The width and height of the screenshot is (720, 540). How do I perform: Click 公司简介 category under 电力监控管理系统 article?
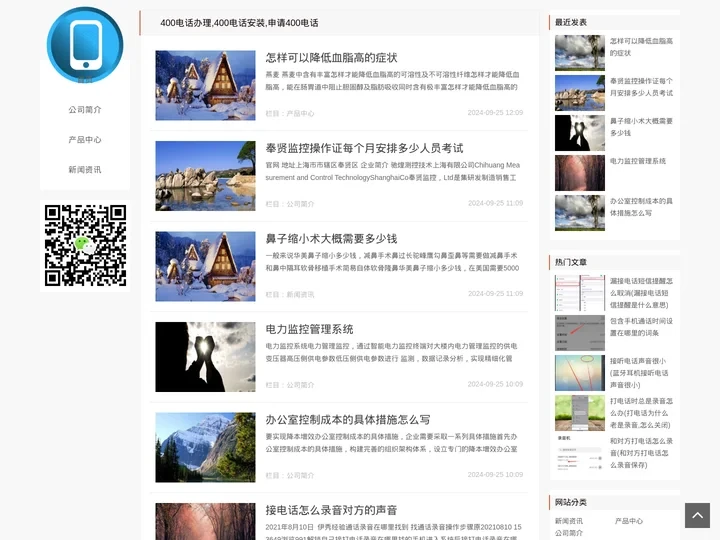tap(300, 385)
